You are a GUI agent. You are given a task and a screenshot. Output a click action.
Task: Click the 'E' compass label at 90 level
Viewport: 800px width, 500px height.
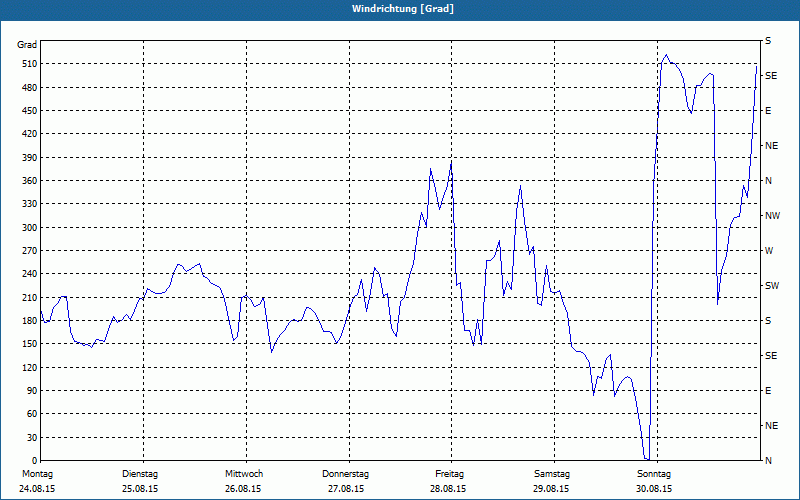tap(768, 391)
